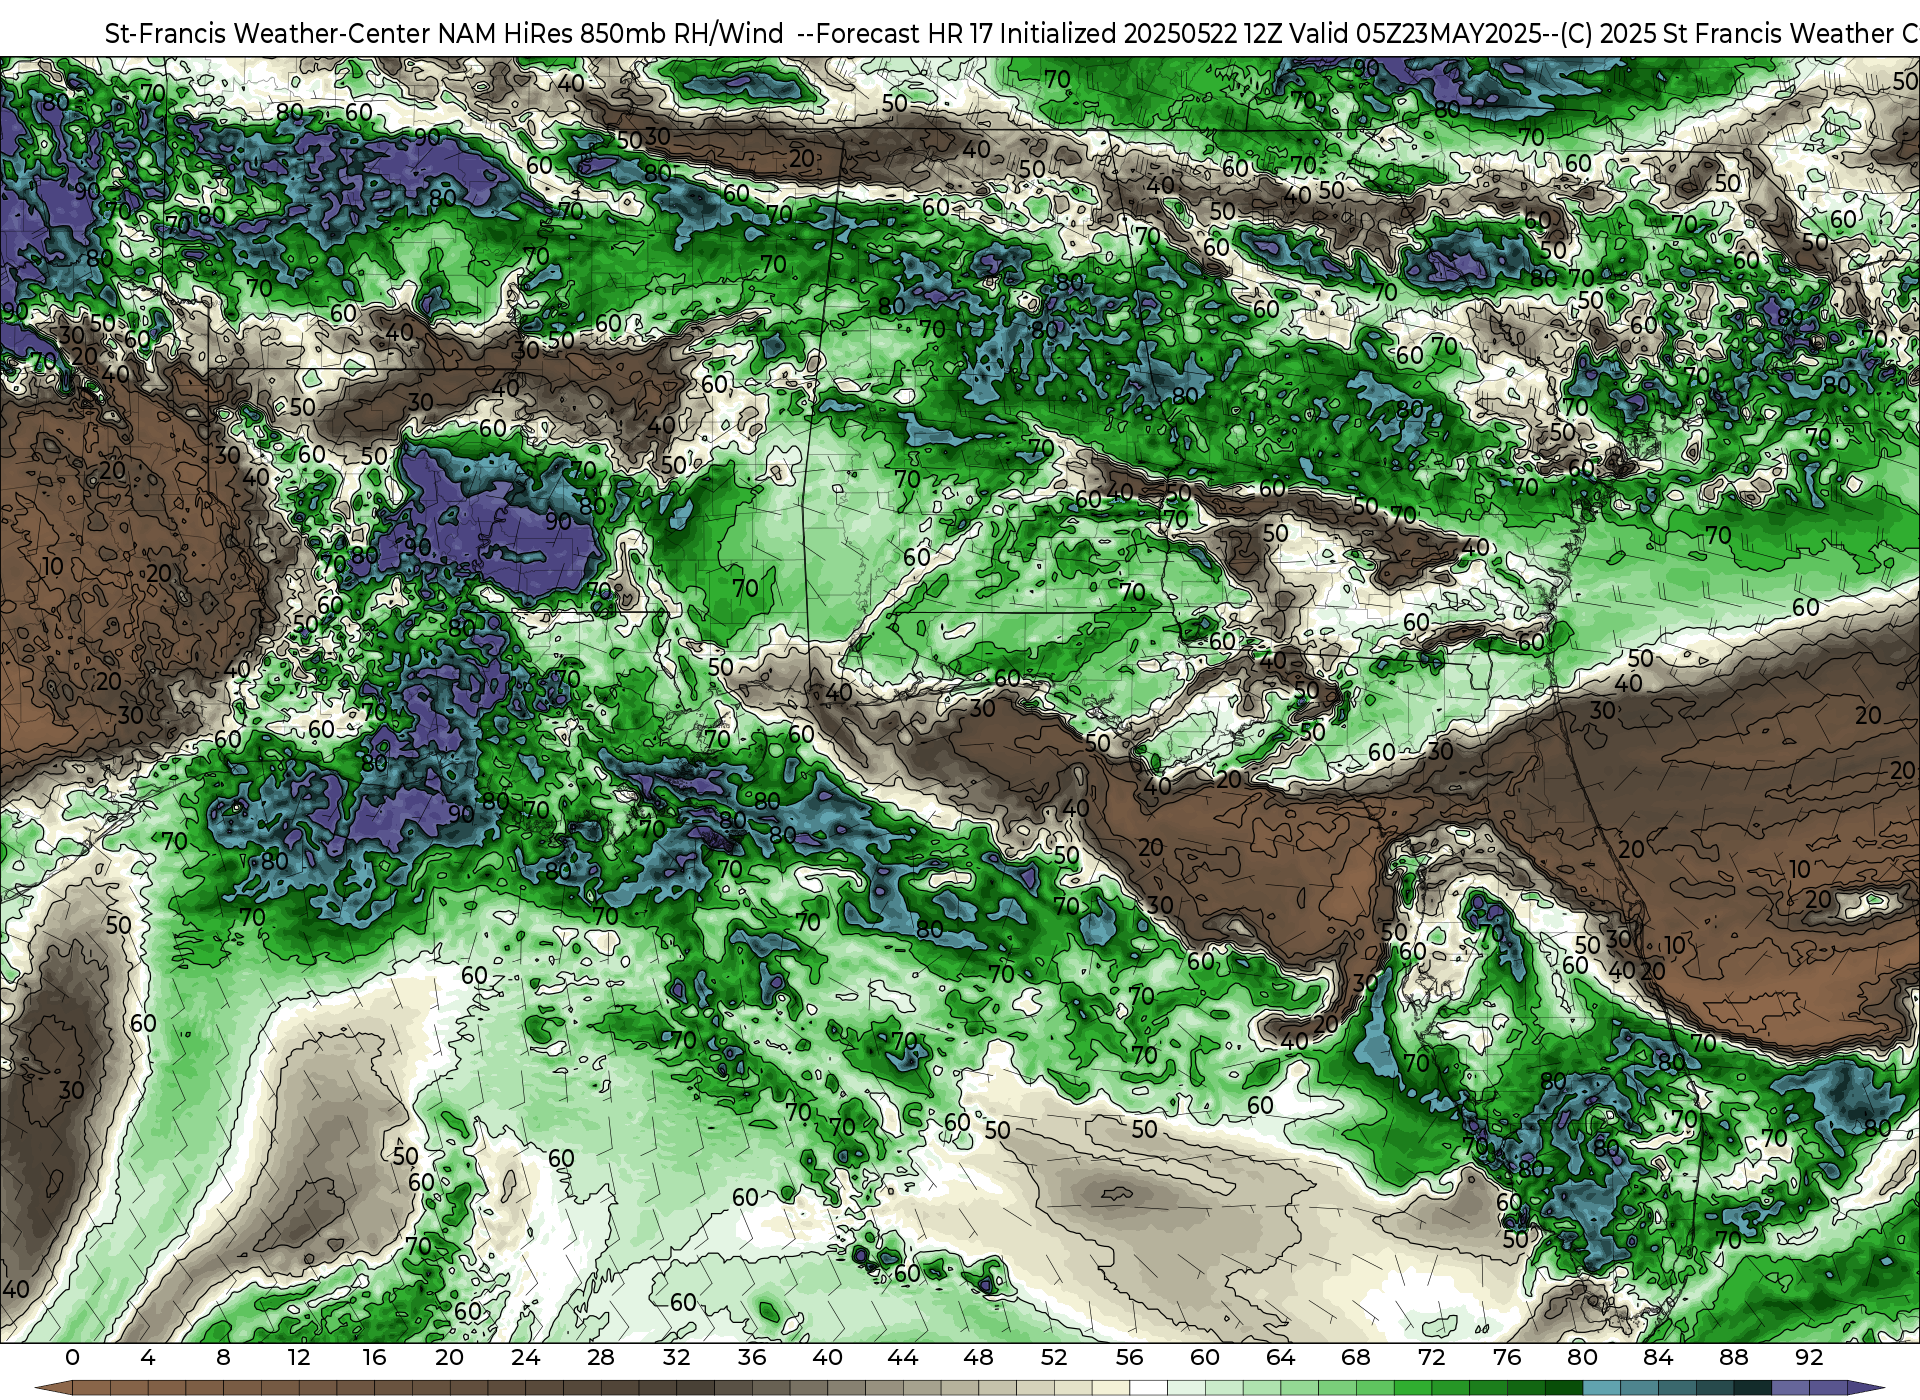Click the '12' label on the color scale
Screen dimensions: 1920x1400
click(x=298, y=1357)
